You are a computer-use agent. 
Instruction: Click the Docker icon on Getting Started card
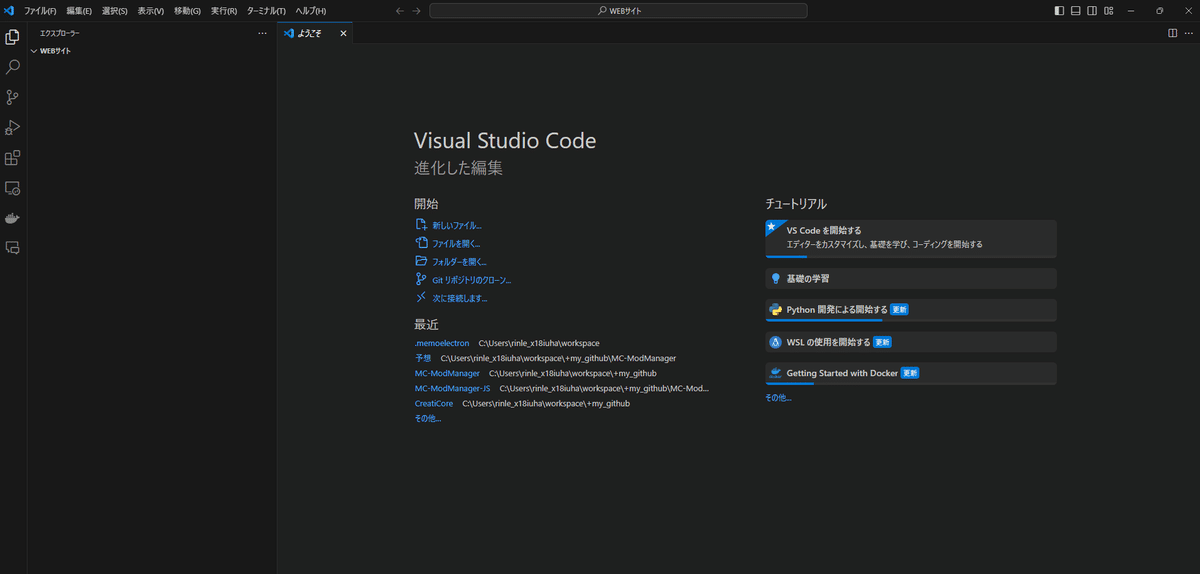pos(775,373)
